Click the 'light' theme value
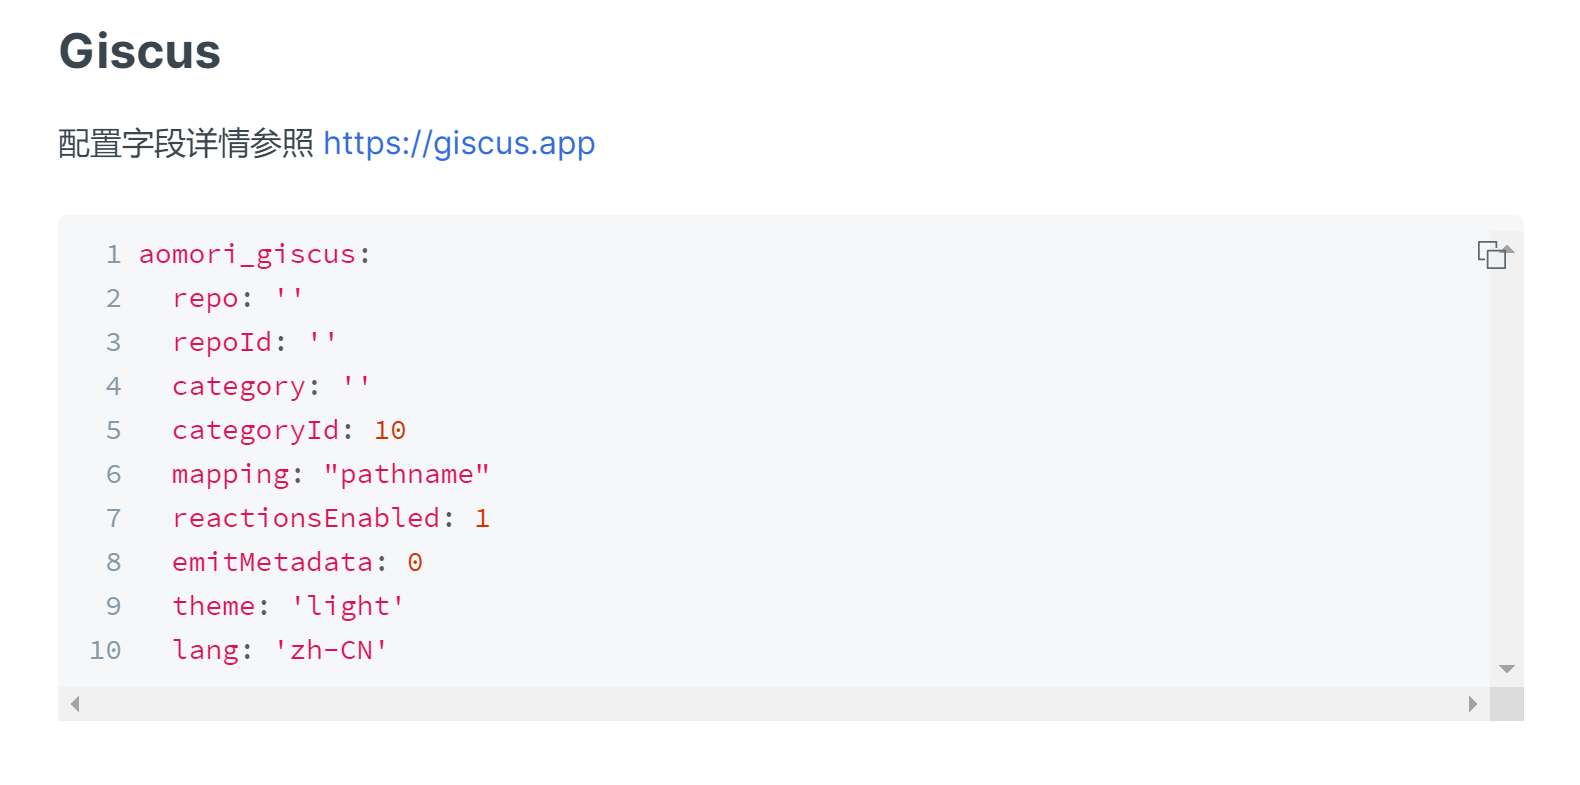Viewport: 1580px width, 785px height. 348,607
